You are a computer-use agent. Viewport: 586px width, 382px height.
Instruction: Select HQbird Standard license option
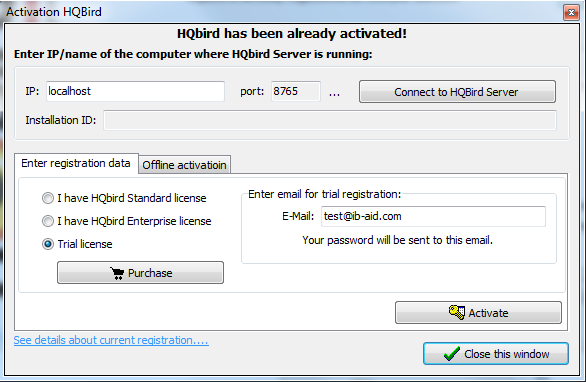(x=48, y=198)
